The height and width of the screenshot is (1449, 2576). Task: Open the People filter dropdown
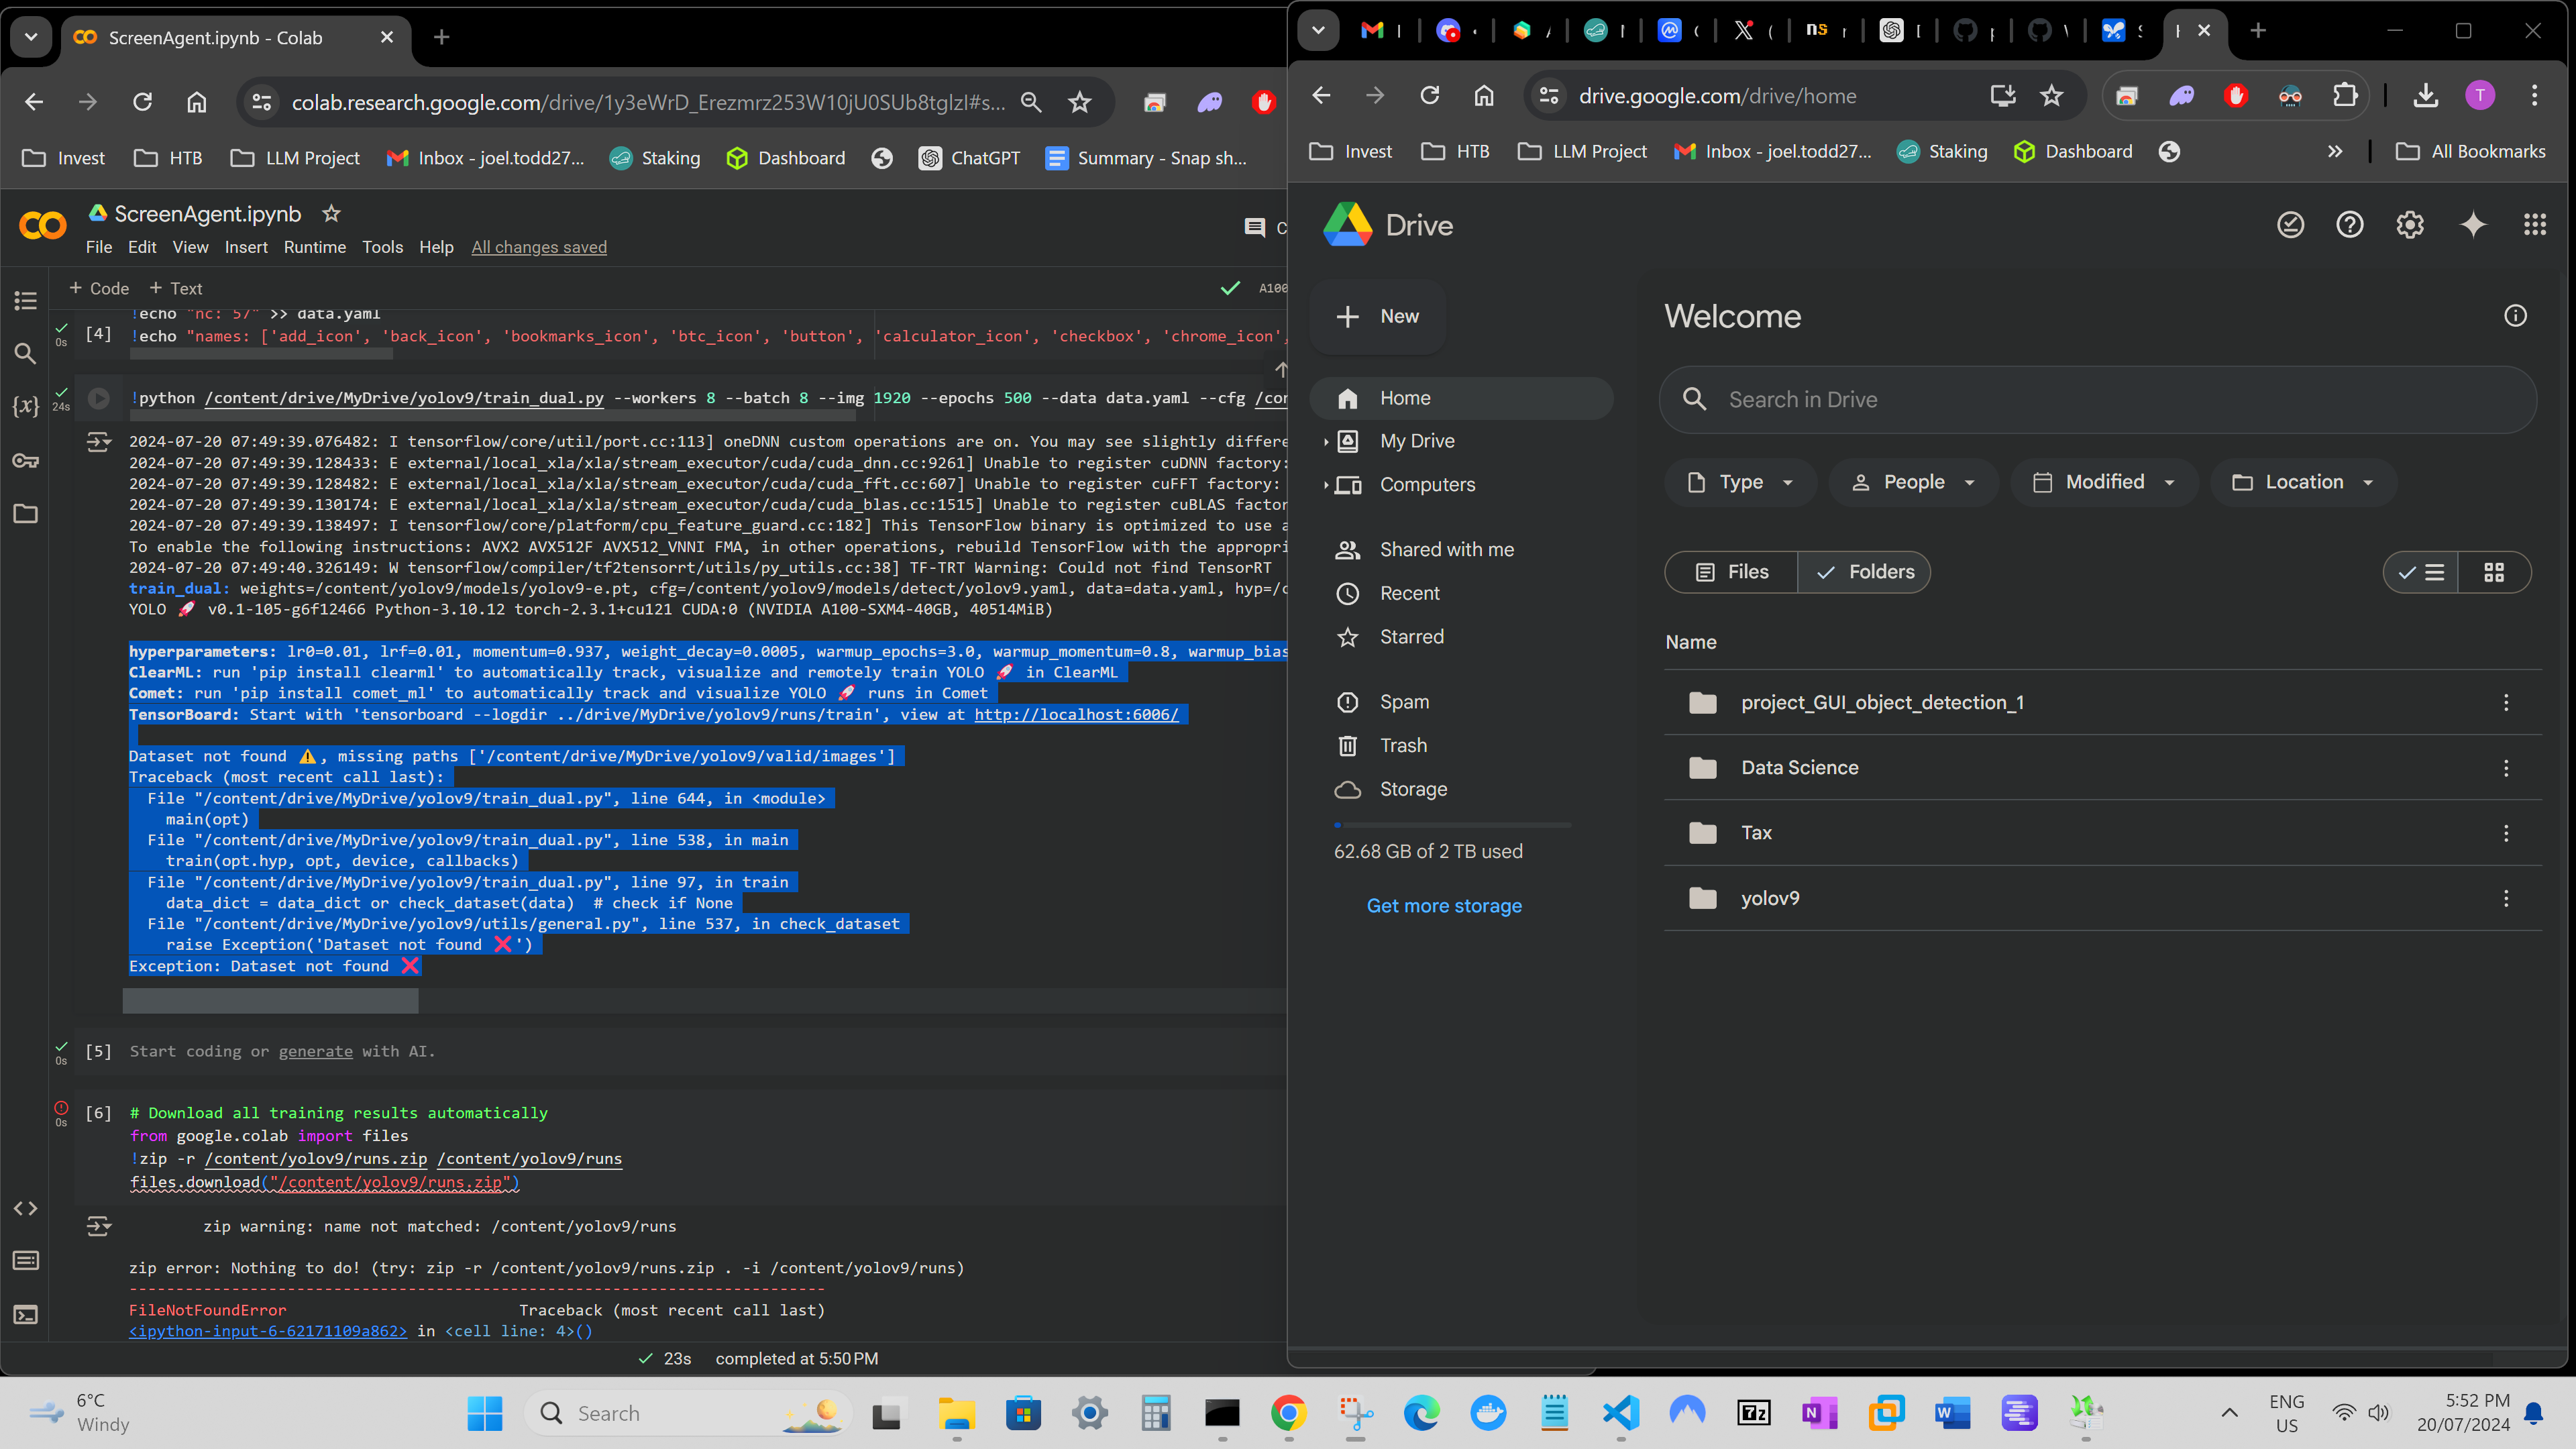1913,482
